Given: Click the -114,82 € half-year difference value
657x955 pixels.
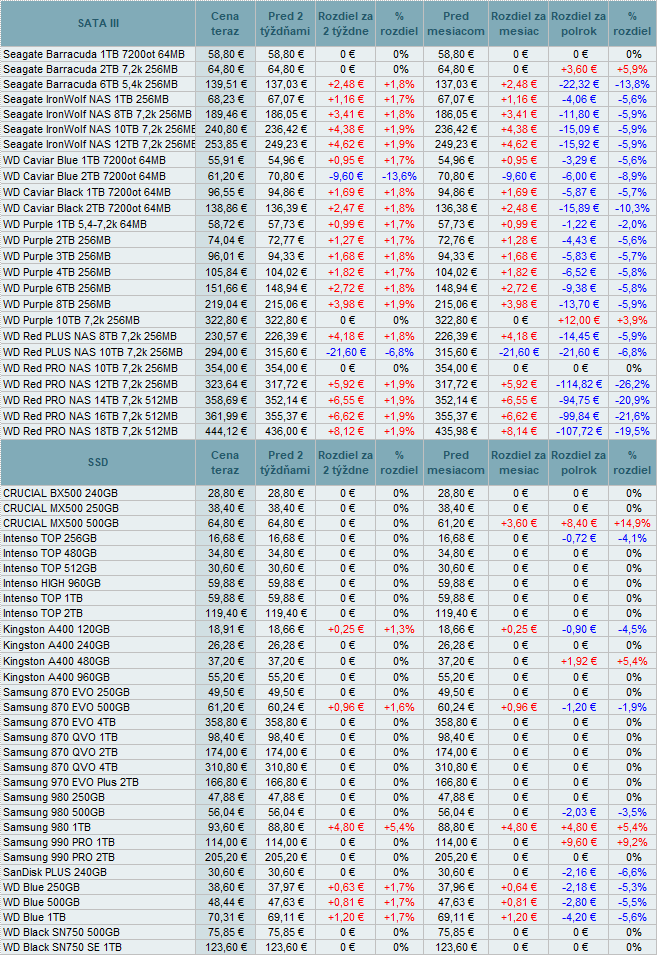Looking at the screenshot, I should [578, 384].
